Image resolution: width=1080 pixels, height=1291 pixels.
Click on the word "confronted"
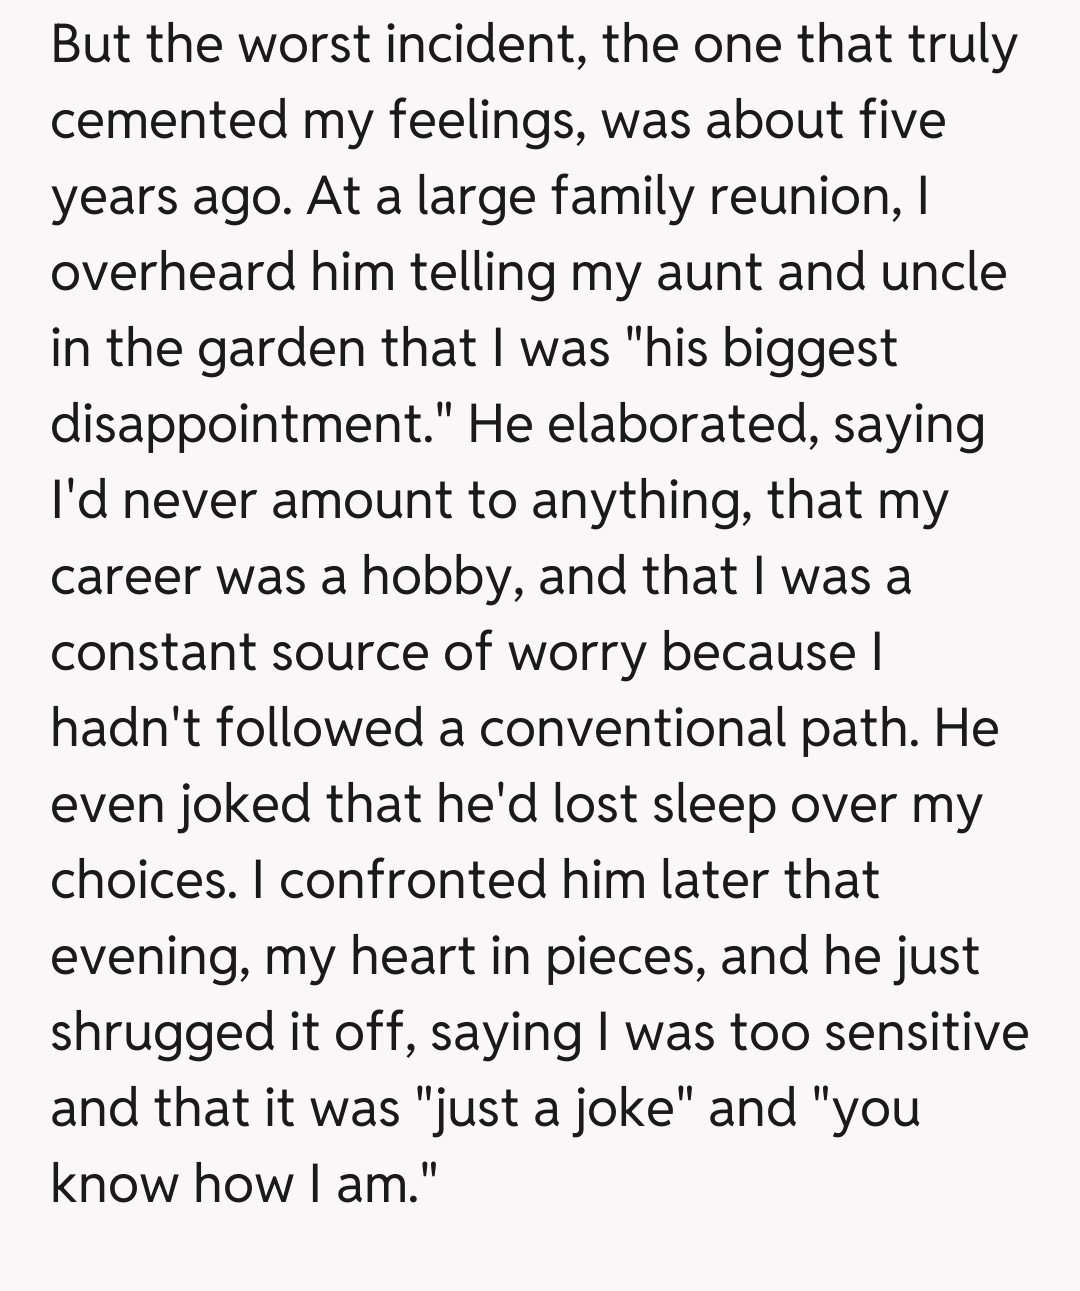(x=411, y=881)
